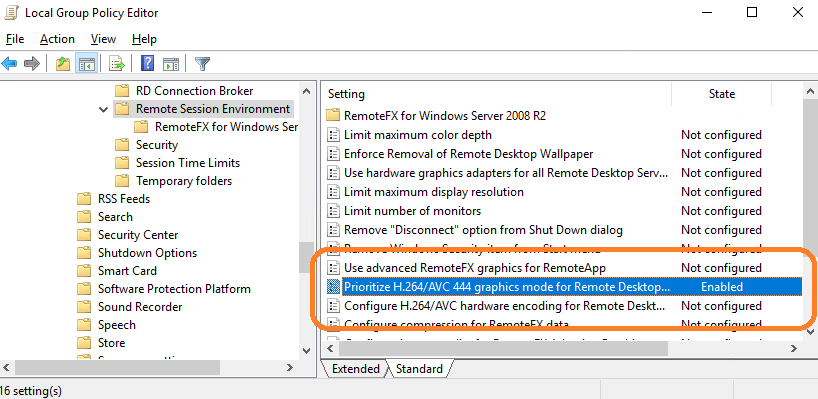Click the Back arrow toolbar icon

[x=9, y=64]
